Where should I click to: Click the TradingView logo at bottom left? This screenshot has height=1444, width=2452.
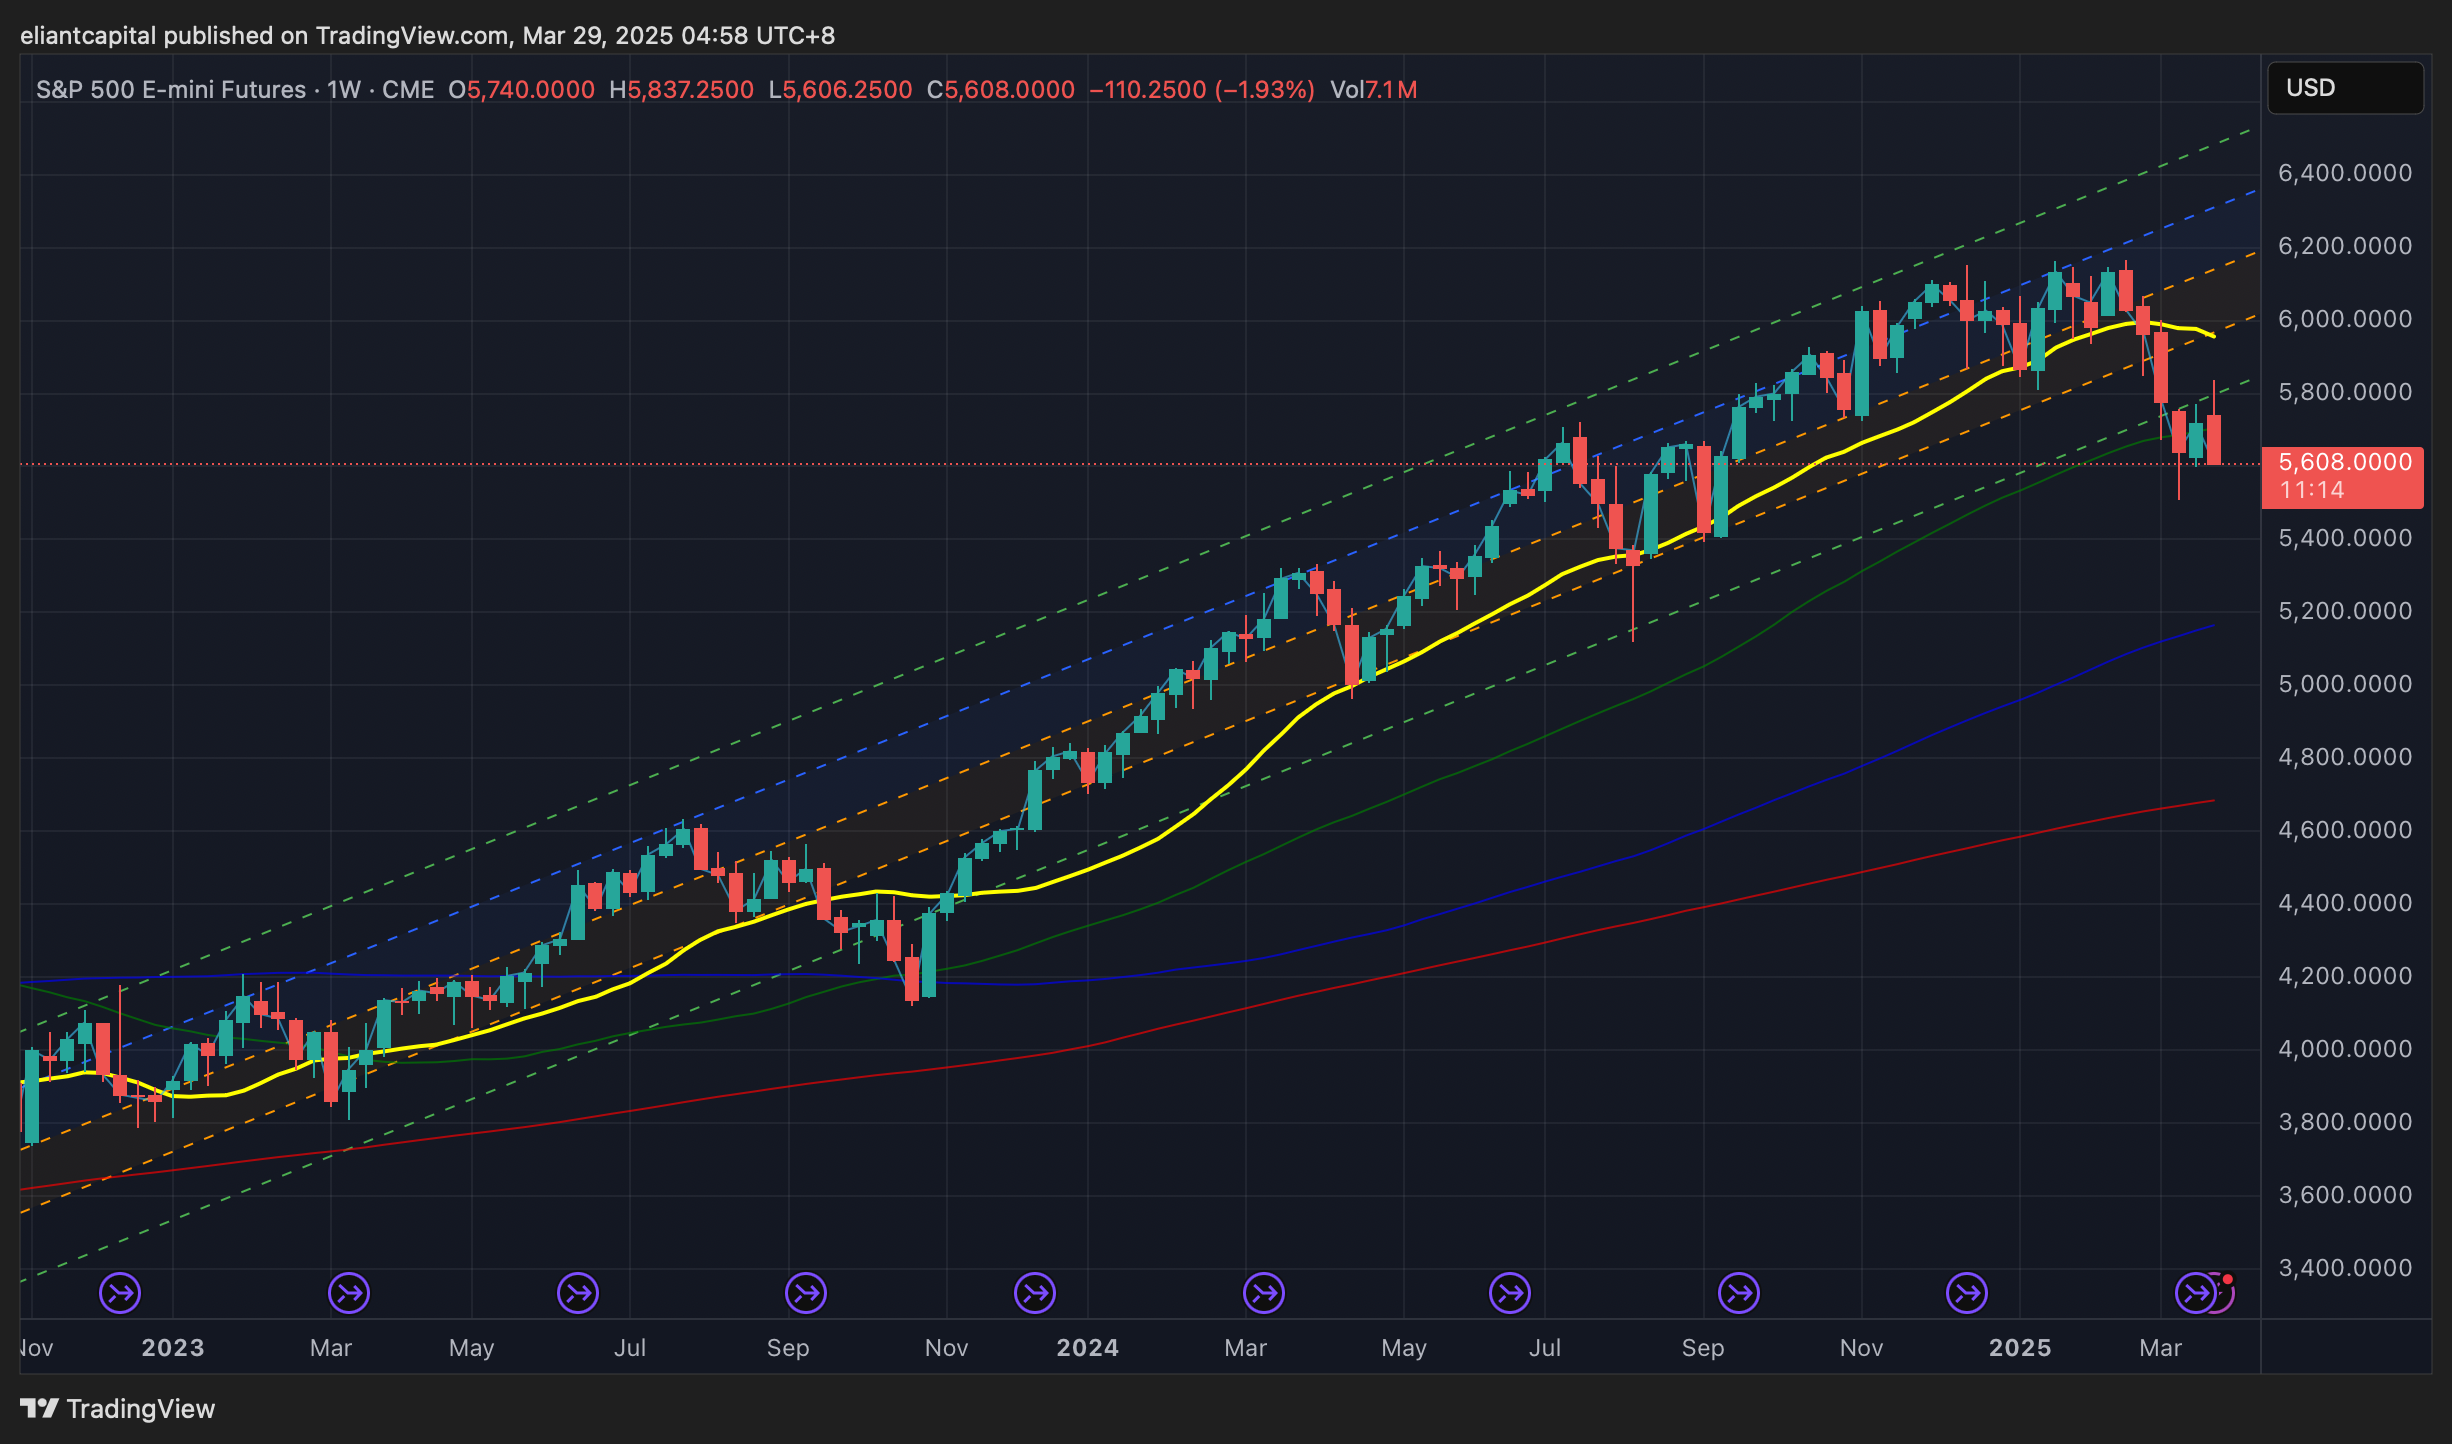click(x=118, y=1409)
